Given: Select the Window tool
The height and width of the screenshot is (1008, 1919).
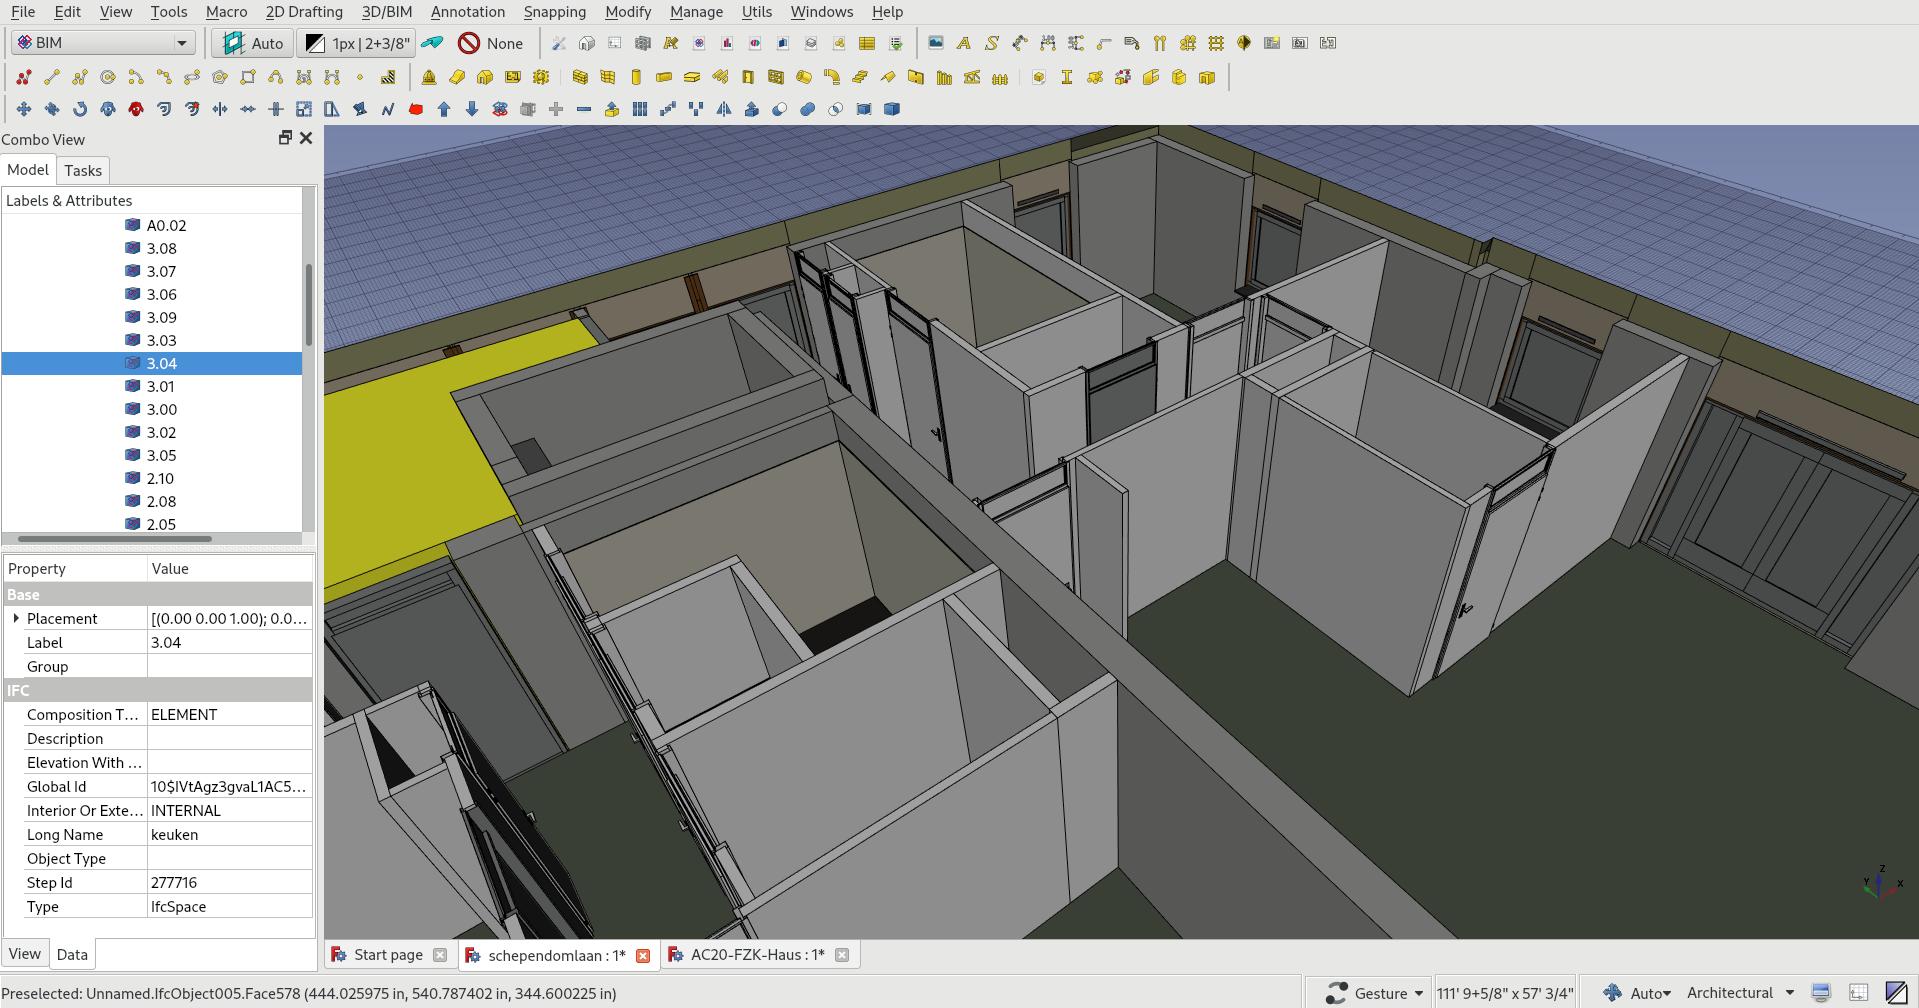Looking at the screenshot, I should (x=773, y=76).
